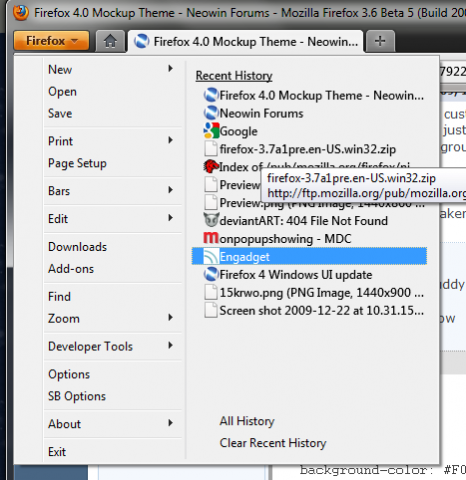Click page icon beside Screen shot entry
Screen dimensions: 466x480
click(x=211, y=311)
